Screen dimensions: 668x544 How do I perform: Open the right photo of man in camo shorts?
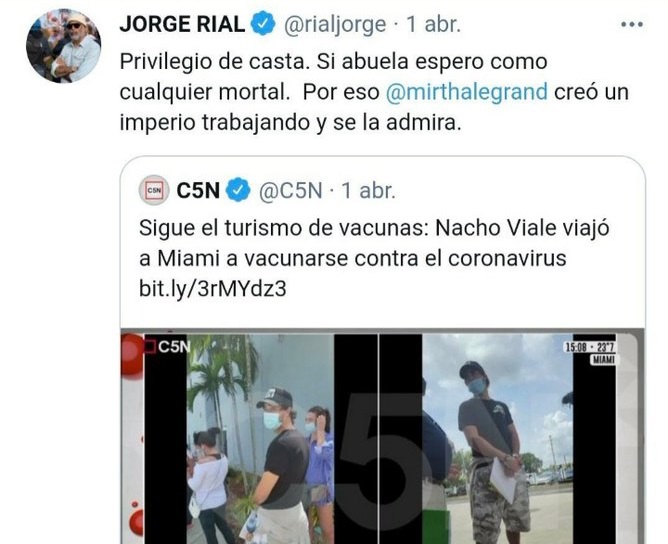(x=497, y=439)
